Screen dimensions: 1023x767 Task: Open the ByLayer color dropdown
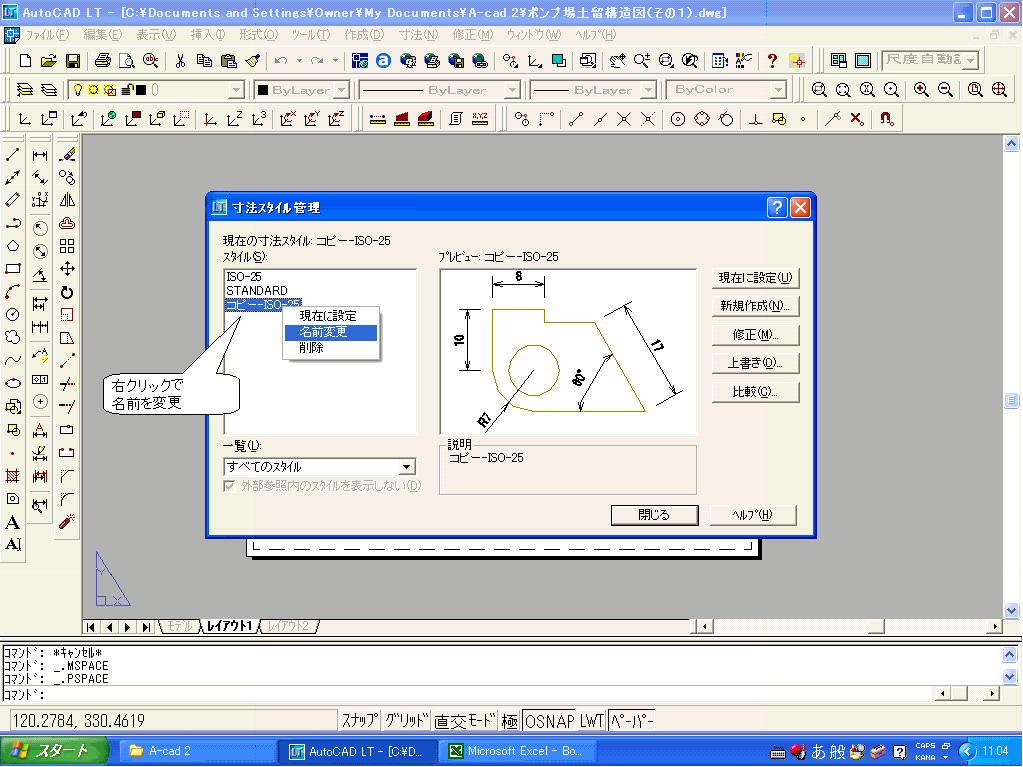pyautogui.click(x=343, y=90)
